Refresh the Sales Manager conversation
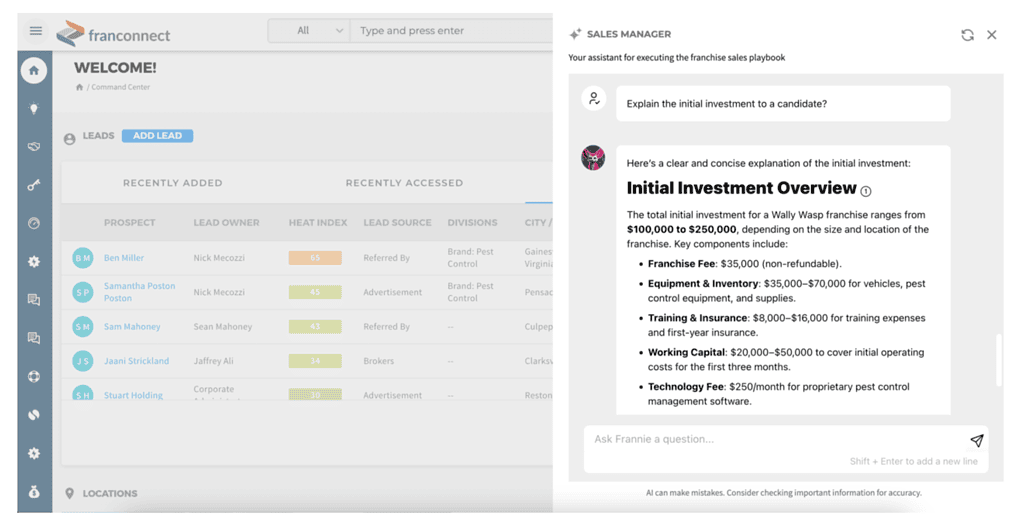Viewport: 1023px width, 520px height. tap(968, 35)
